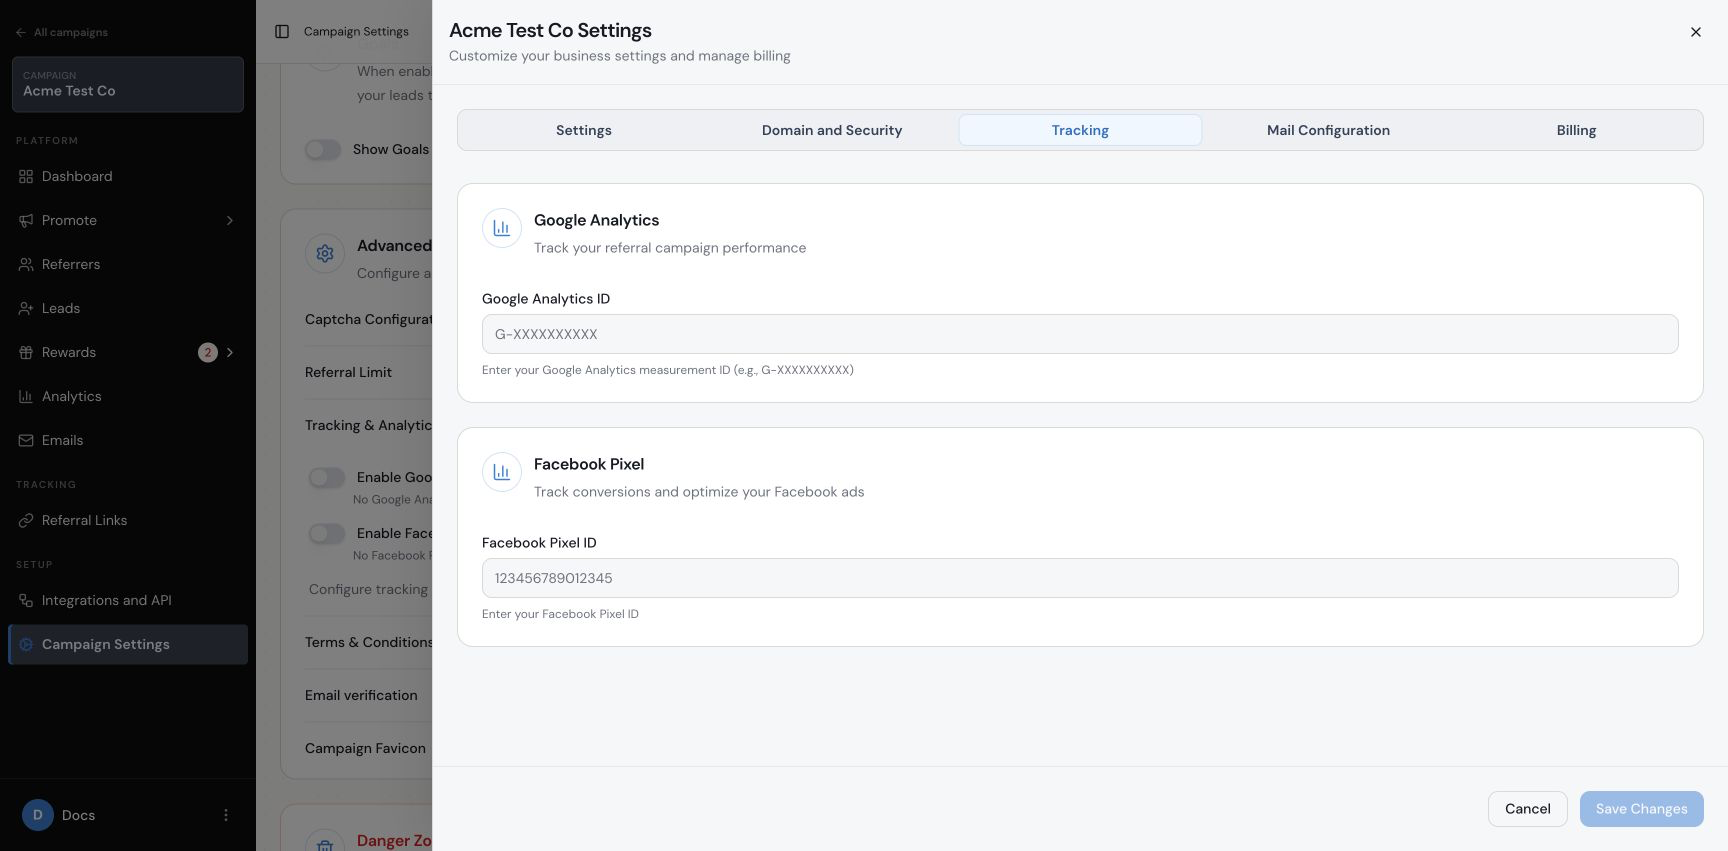Open Leads in the sidebar
Screen dimensions: 1728x851
(x=128, y=308)
